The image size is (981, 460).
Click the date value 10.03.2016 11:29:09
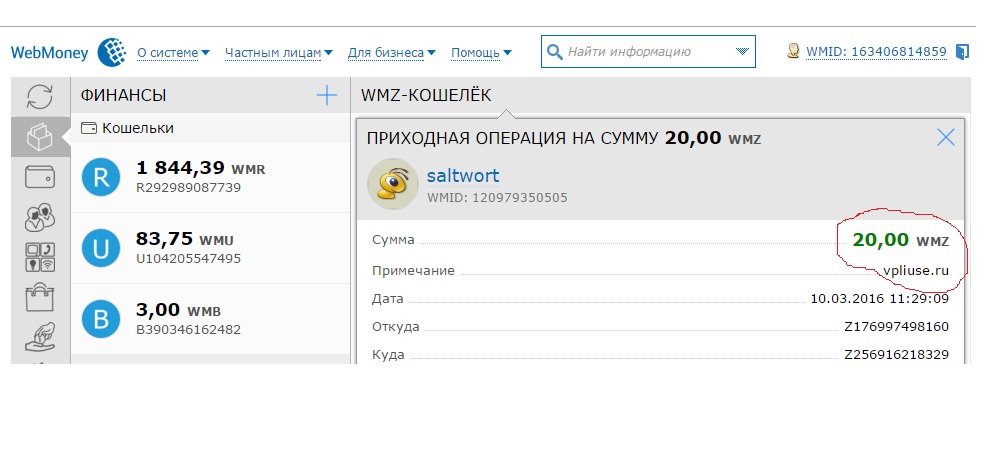pyautogui.click(x=880, y=299)
